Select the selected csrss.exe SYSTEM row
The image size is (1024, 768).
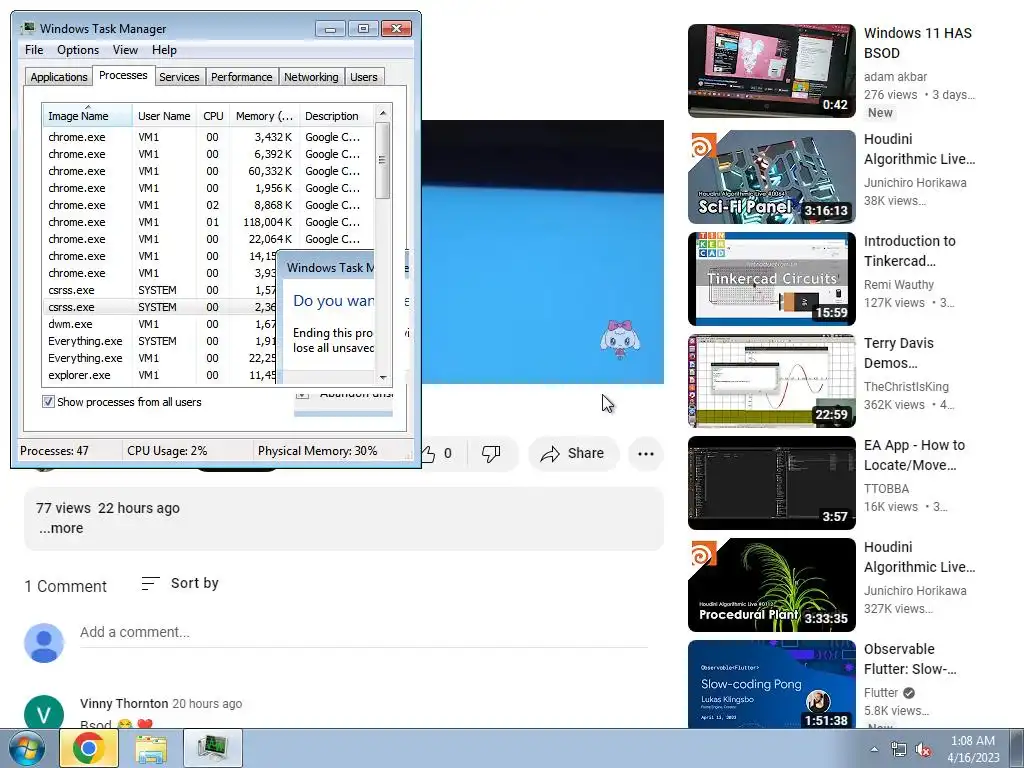[x=161, y=307]
